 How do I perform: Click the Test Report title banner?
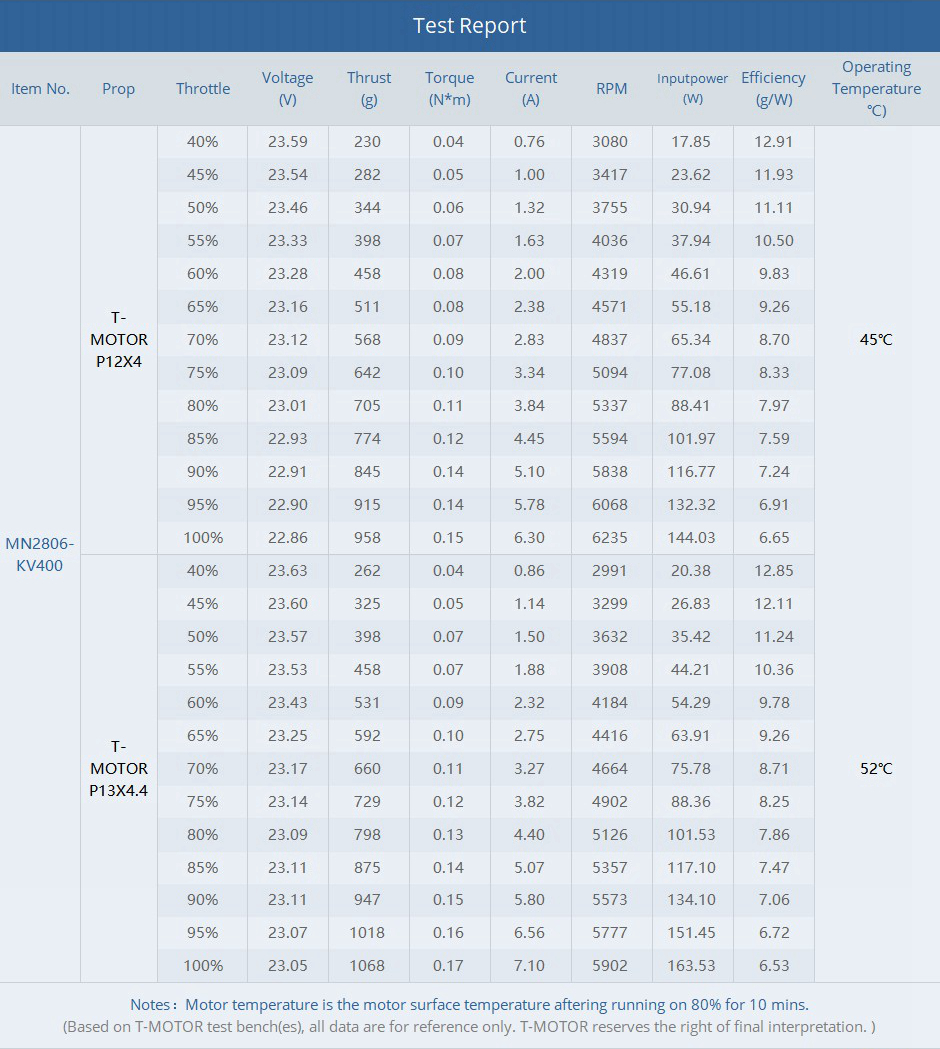470,26
